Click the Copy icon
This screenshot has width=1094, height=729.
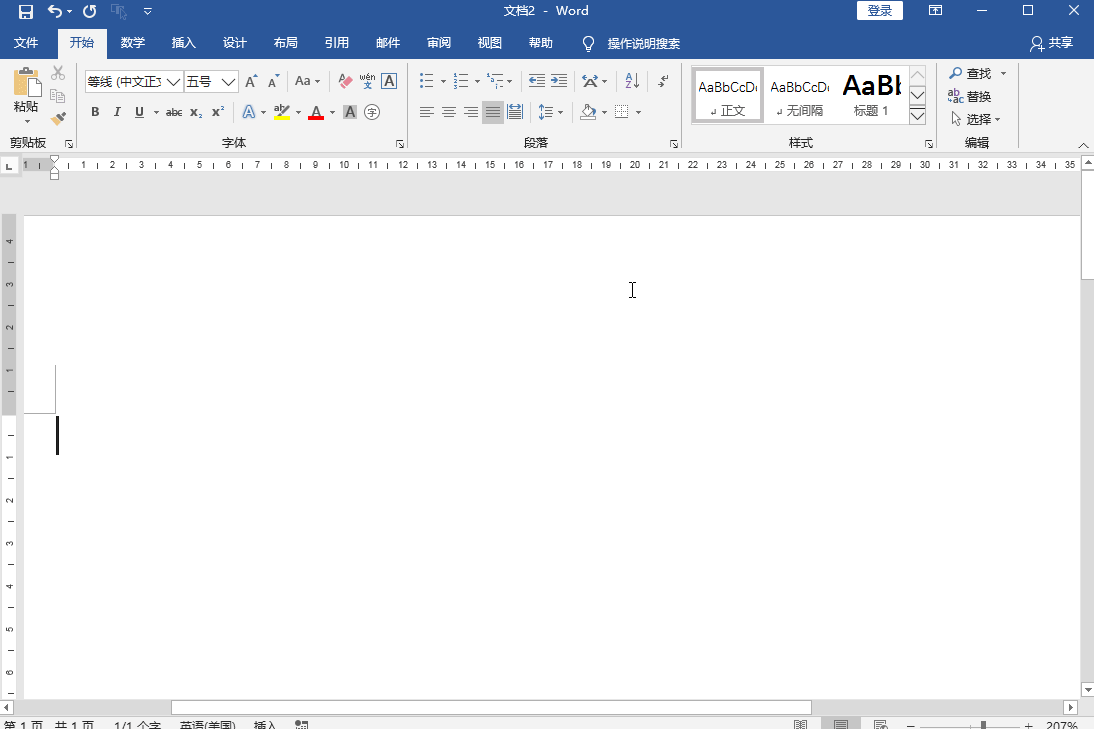click(58, 96)
